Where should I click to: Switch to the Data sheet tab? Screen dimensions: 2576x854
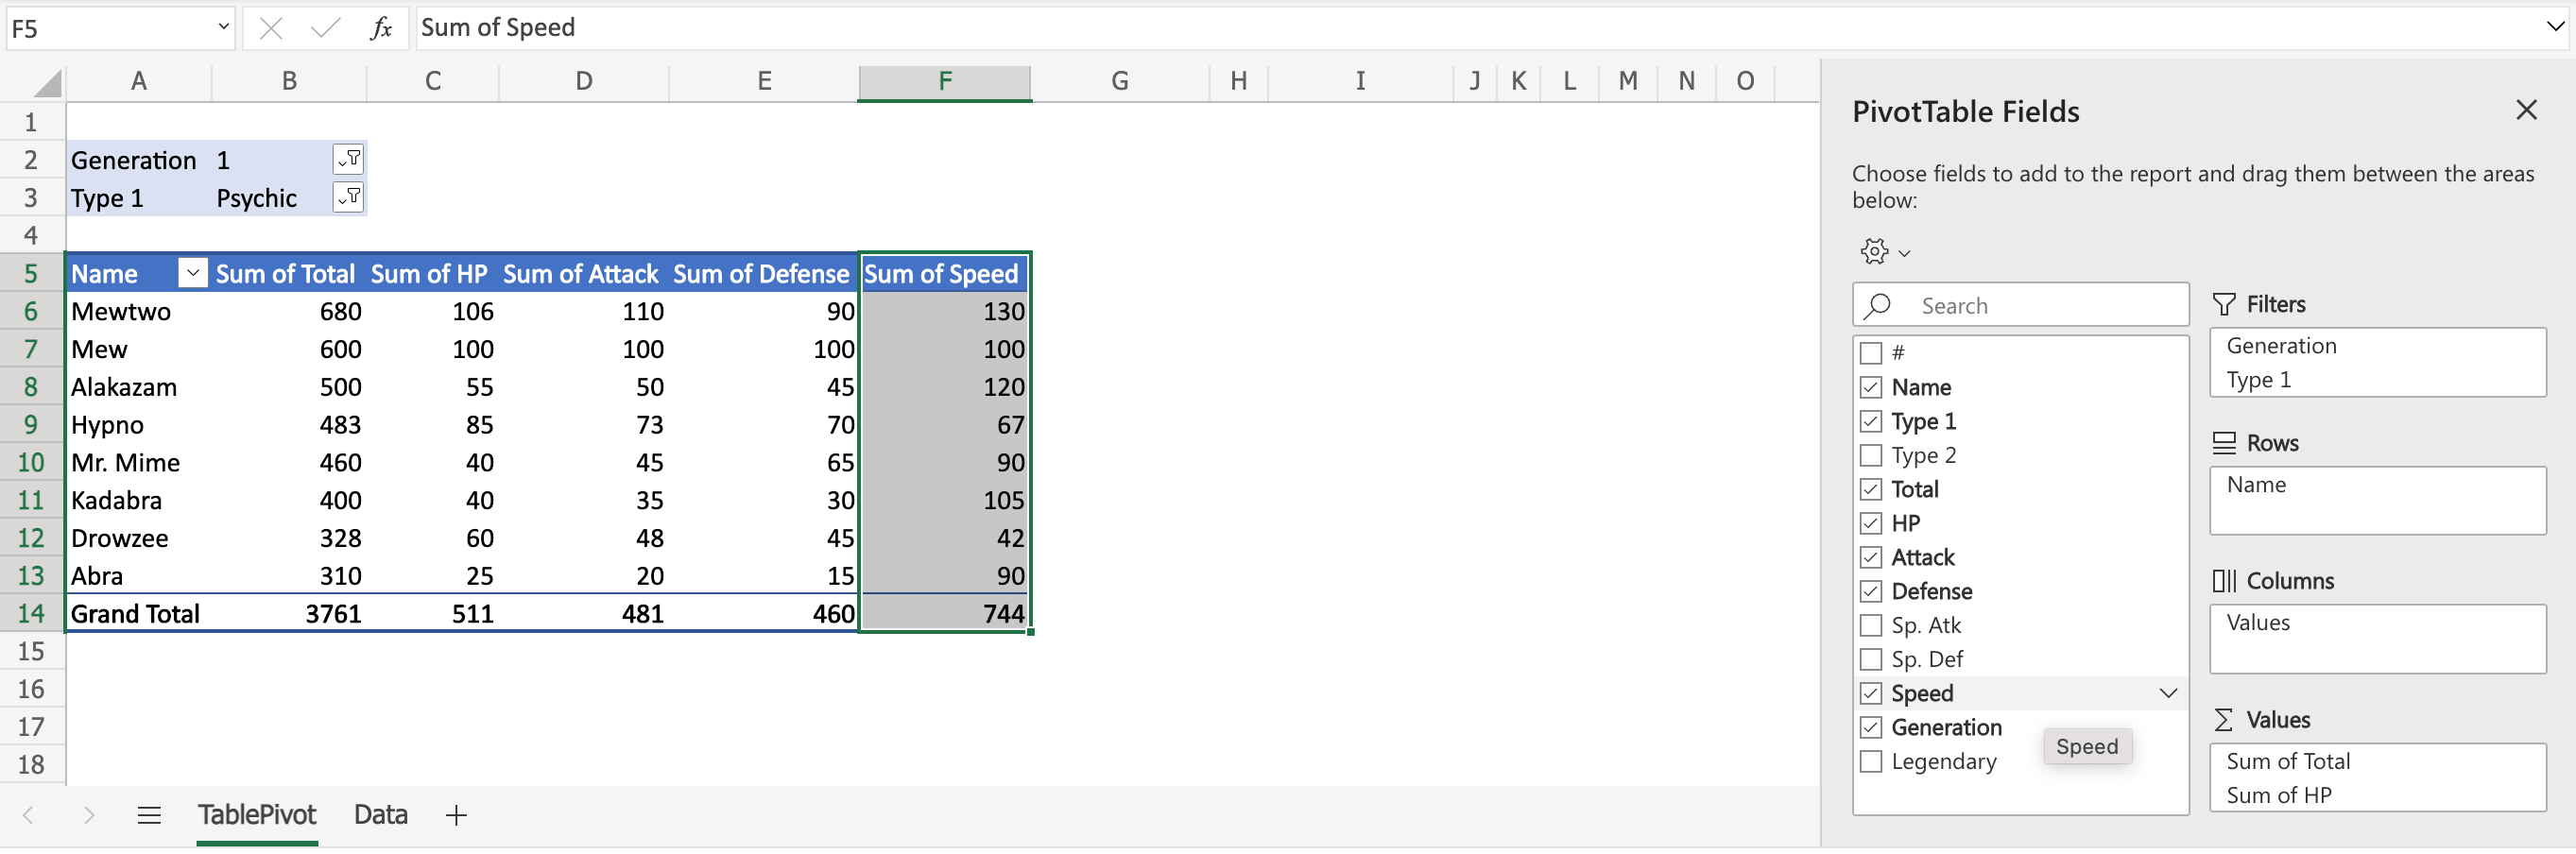(x=380, y=814)
